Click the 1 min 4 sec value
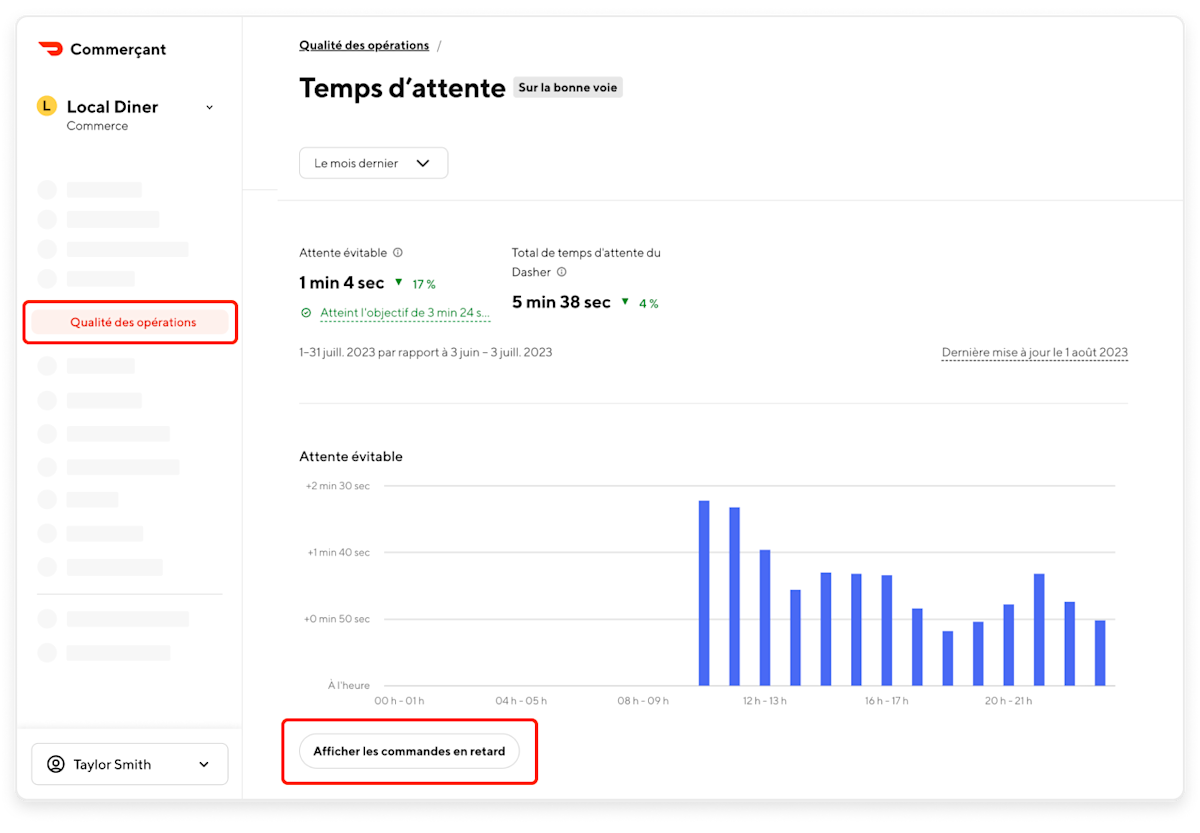Screen dimensions: 1200x833 pos(341,283)
